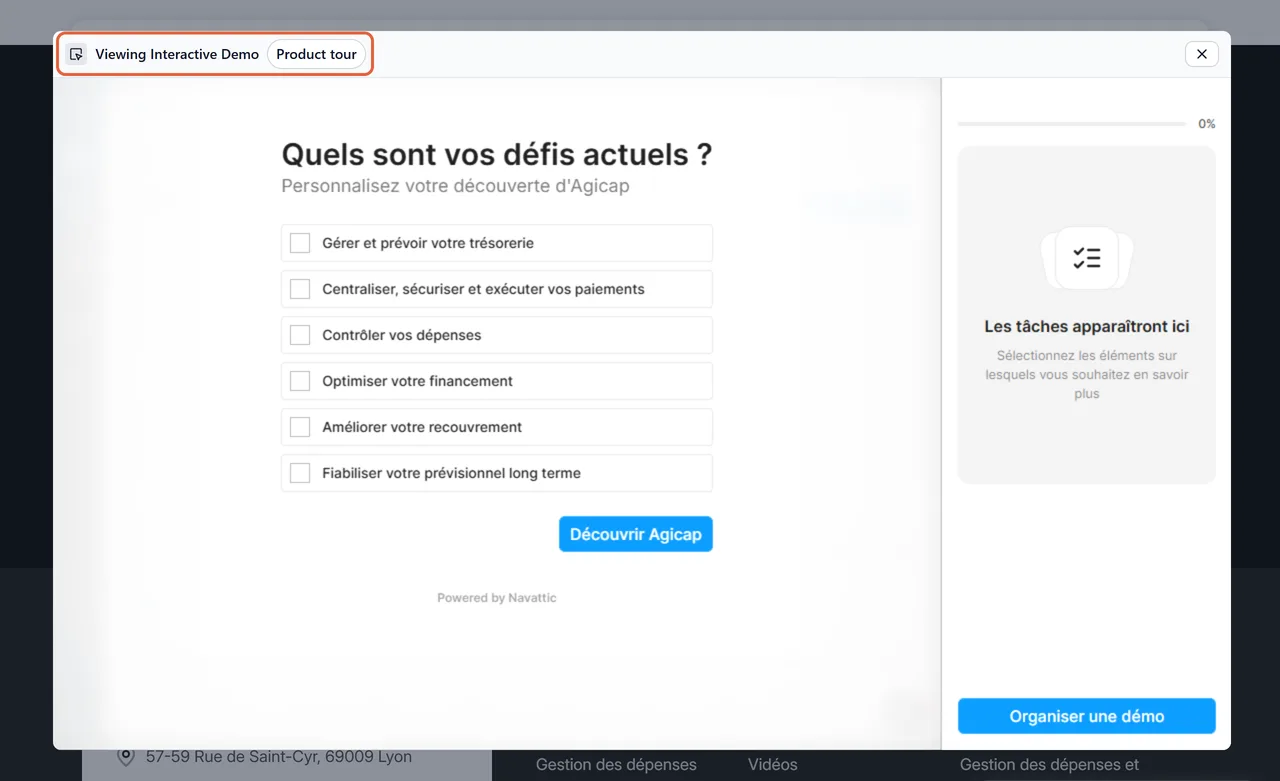Enable 'Optimiser votre financement' option
Image resolution: width=1280 pixels, height=781 pixels.
click(x=300, y=381)
